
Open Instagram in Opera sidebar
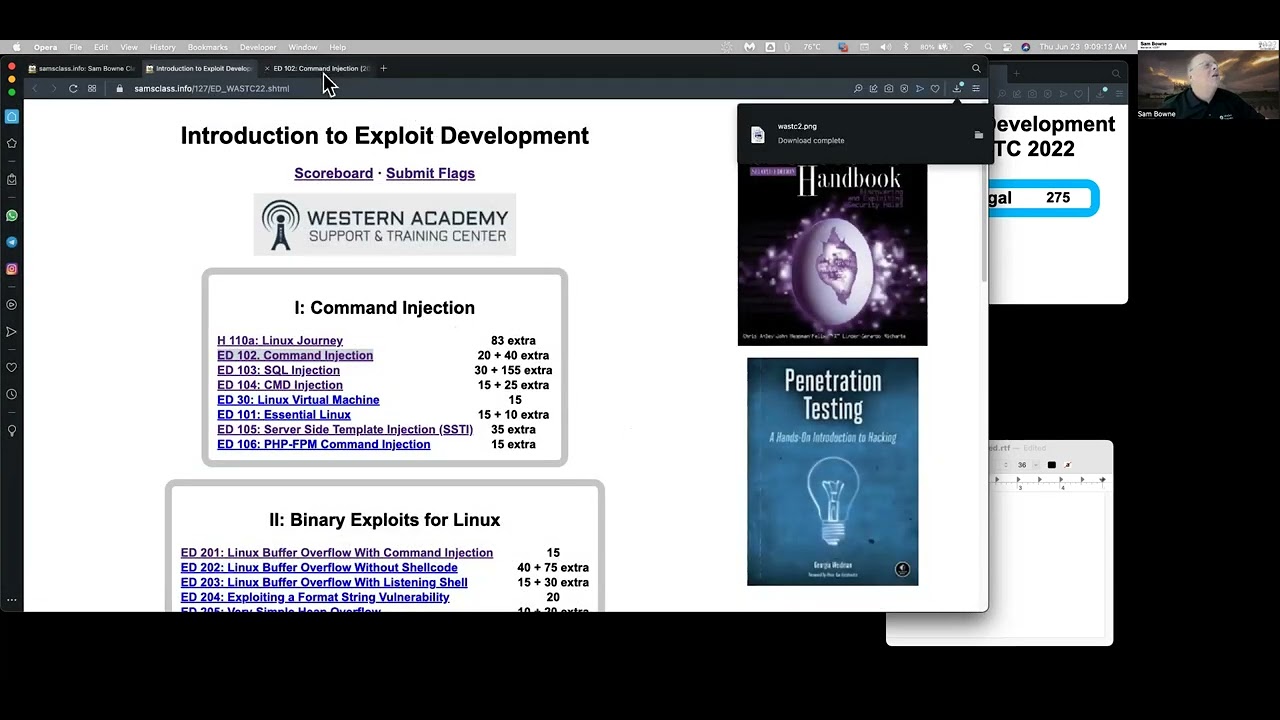pos(12,269)
